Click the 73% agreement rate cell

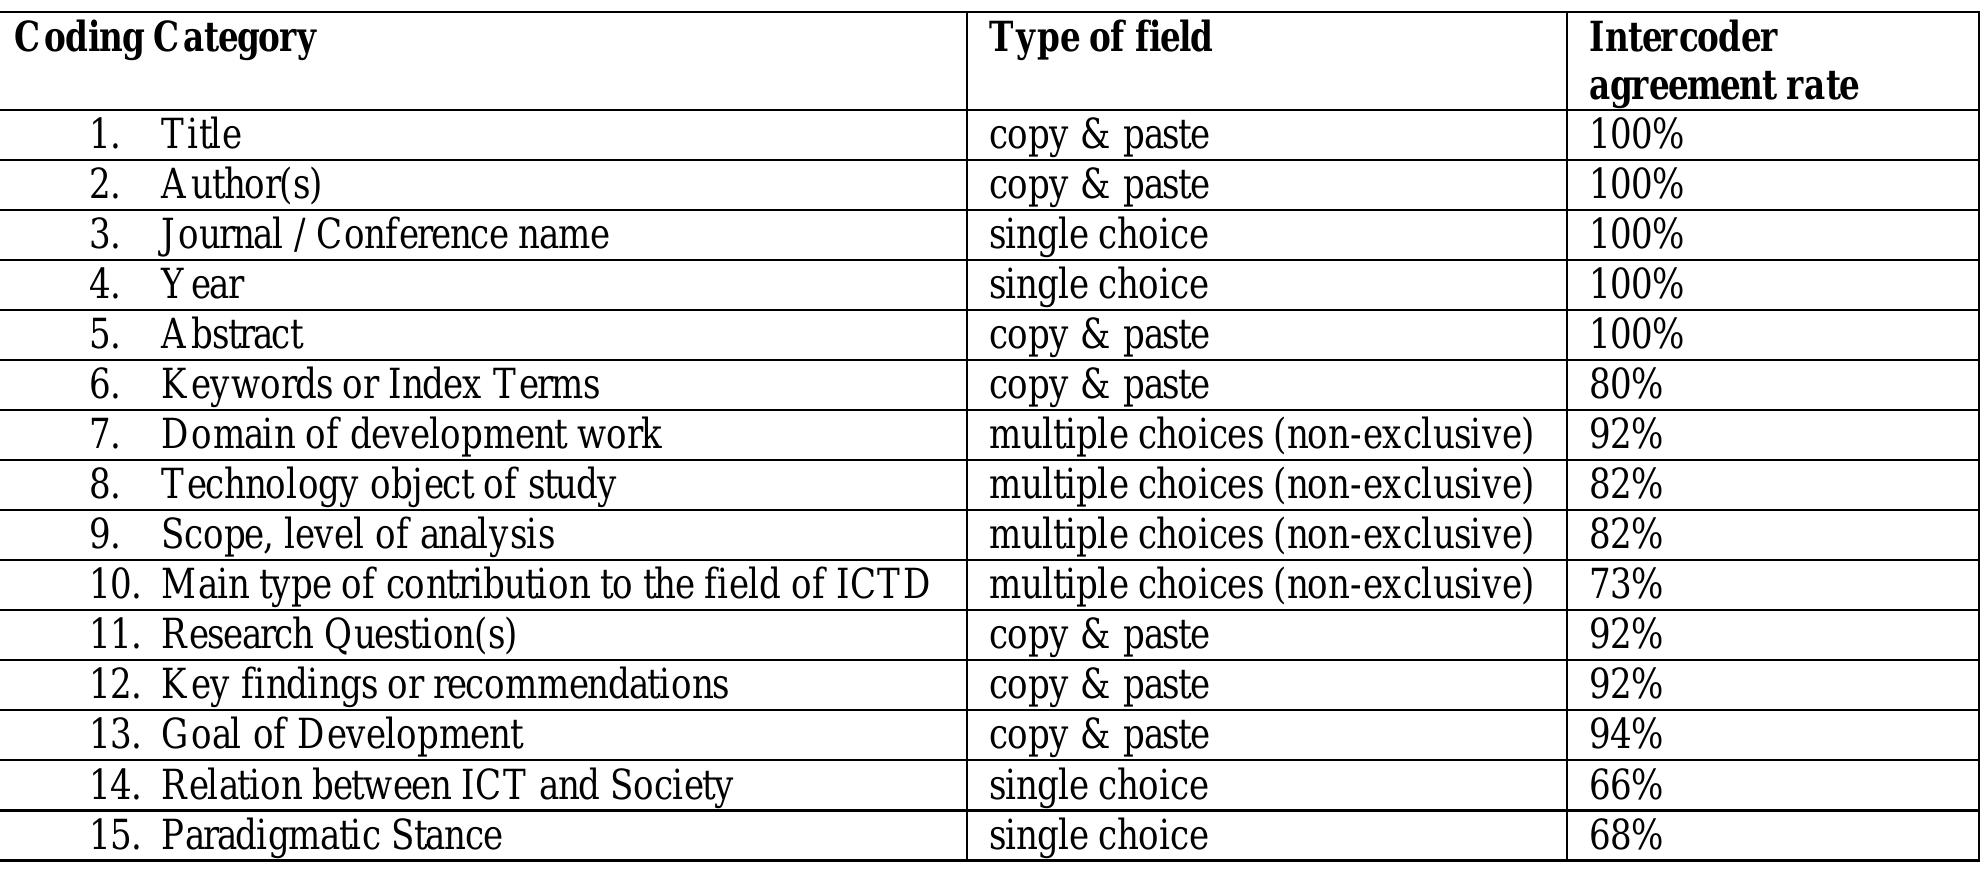pos(1626,585)
